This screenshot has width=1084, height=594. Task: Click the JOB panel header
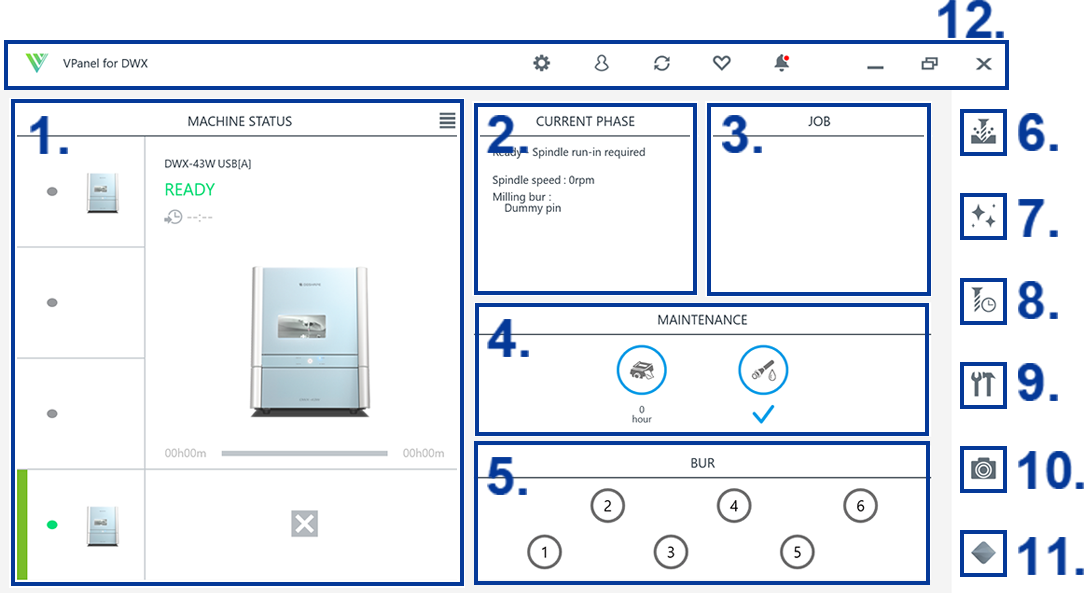point(819,121)
